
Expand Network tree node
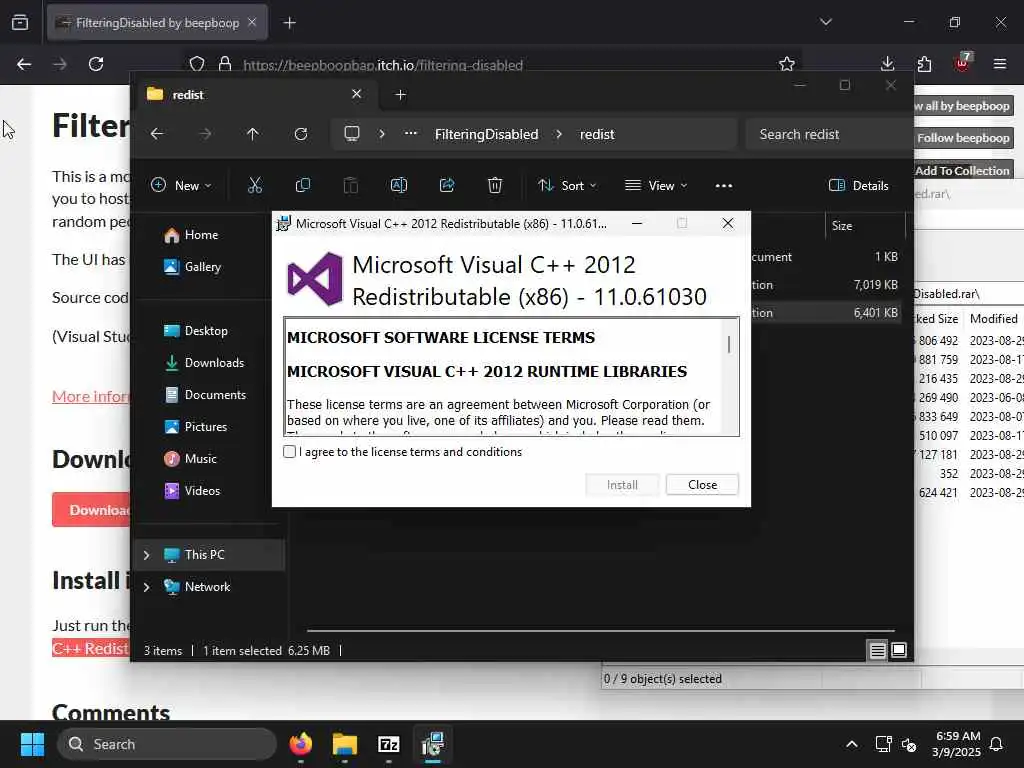tap(146, 587)
